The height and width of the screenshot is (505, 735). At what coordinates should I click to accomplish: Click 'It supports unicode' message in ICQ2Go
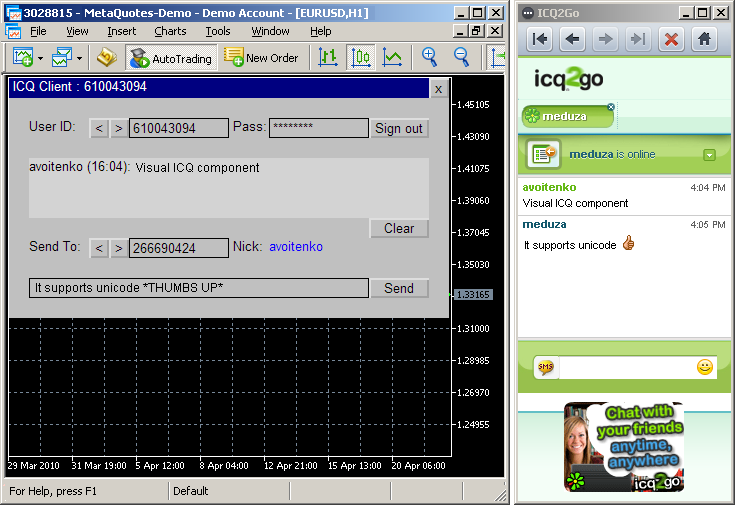(x=570, y=245)
